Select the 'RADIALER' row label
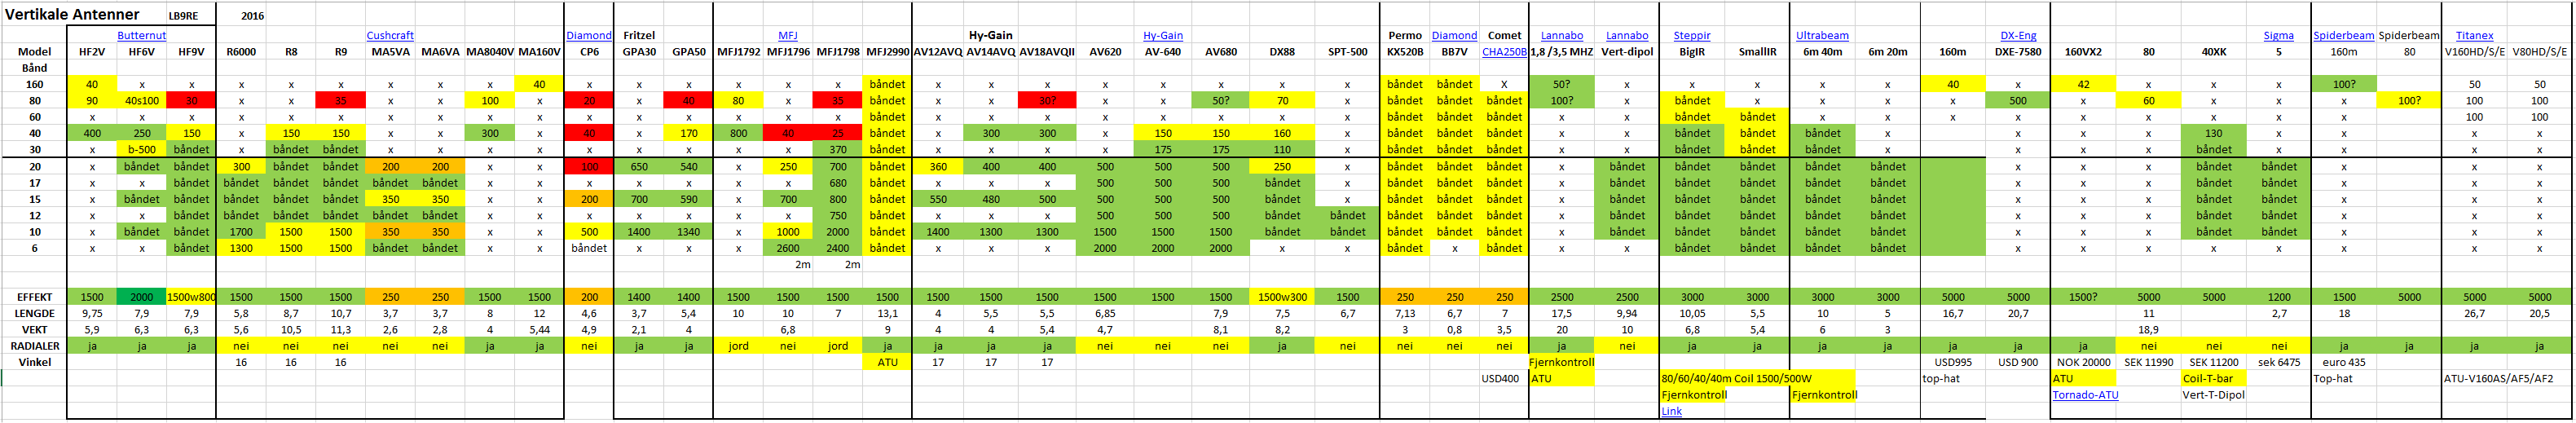2576x423 pixels. pyautogui.click(x=34, y=346)
